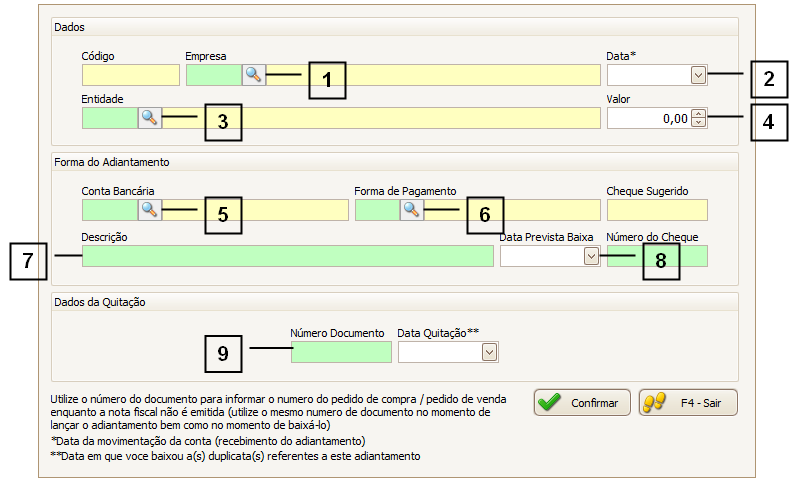Viewport: 794px width, 484px height.
Task: Open the Data Prevista Baixa dropdown
Action: coord(591,256)
